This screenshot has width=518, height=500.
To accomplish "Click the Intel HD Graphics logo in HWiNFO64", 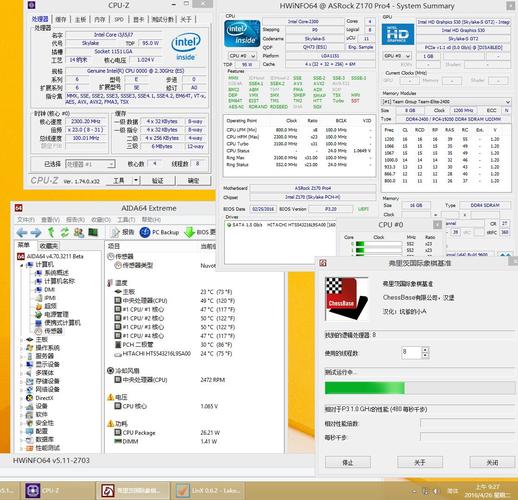I will coord(398,34).
